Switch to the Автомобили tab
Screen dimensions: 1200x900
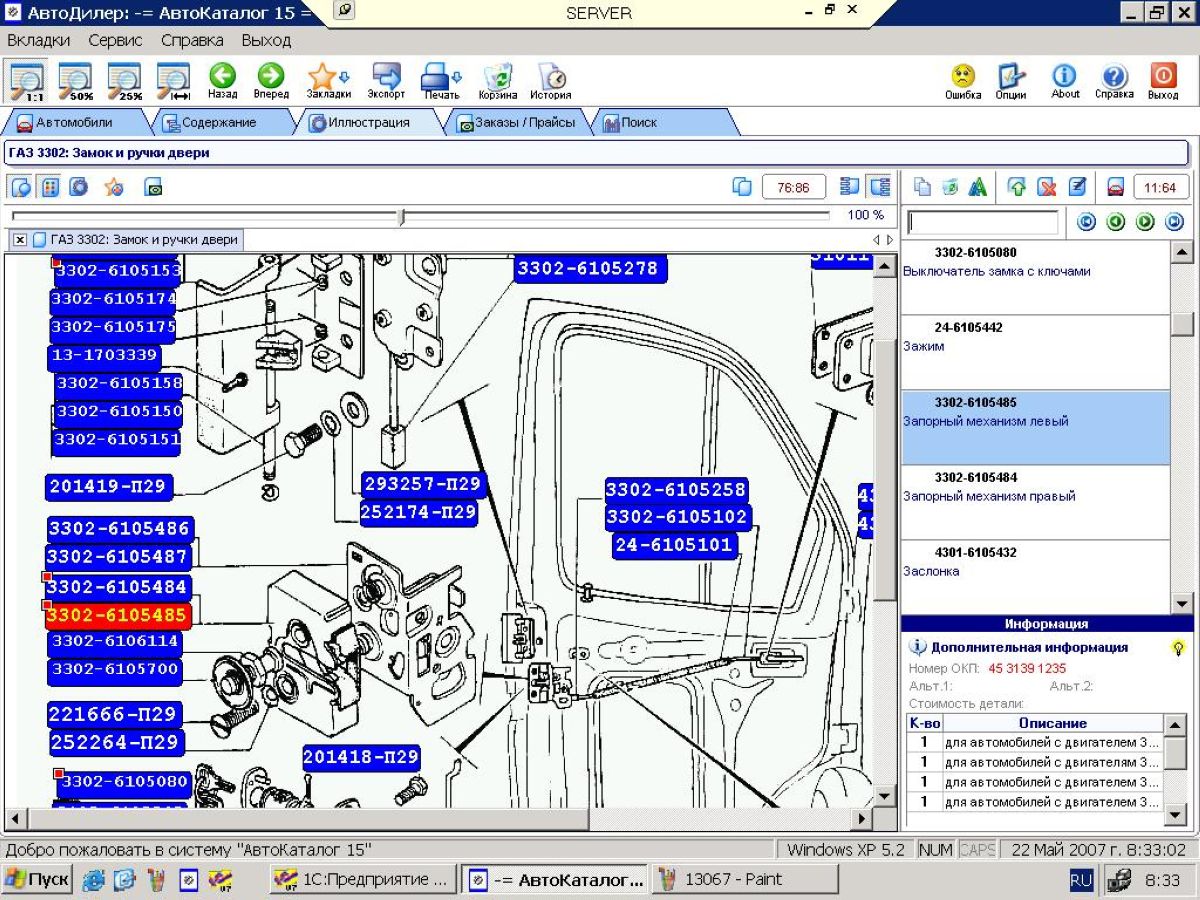(x=75, y=123)
